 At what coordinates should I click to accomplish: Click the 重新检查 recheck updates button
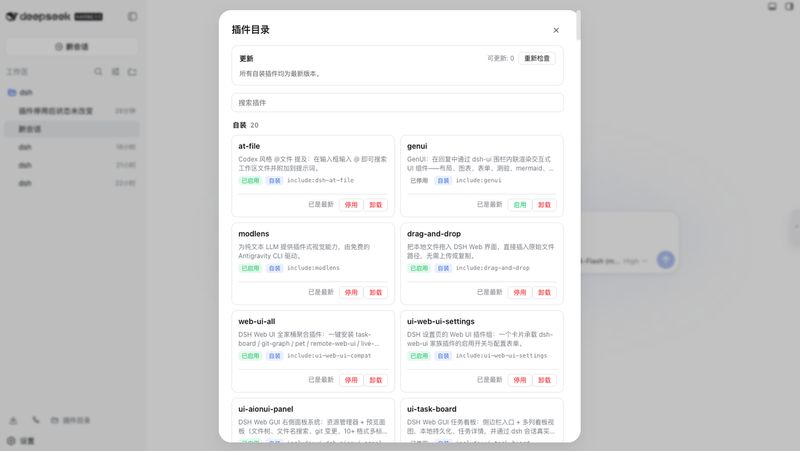pyautogui.click(x=537, y=58)
